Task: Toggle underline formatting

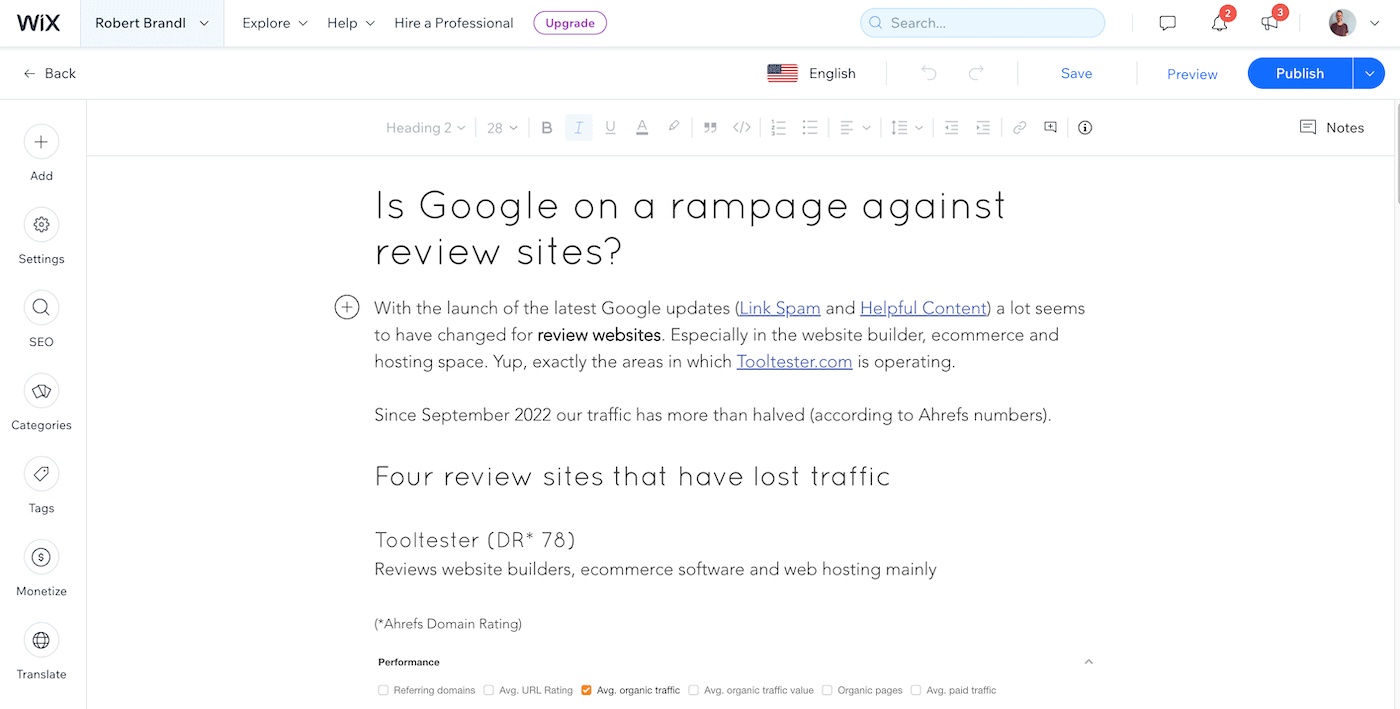Action: [x=610, y=128]
